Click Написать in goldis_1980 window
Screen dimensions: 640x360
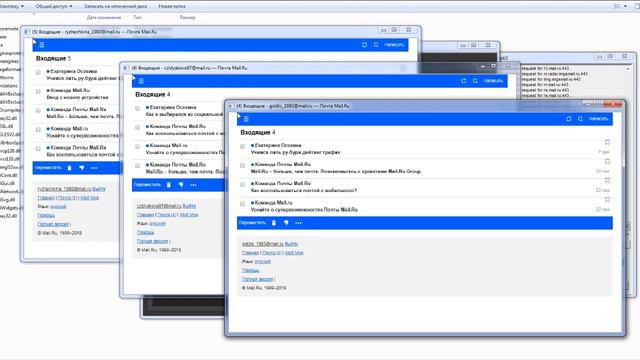(x=598, y=119)
